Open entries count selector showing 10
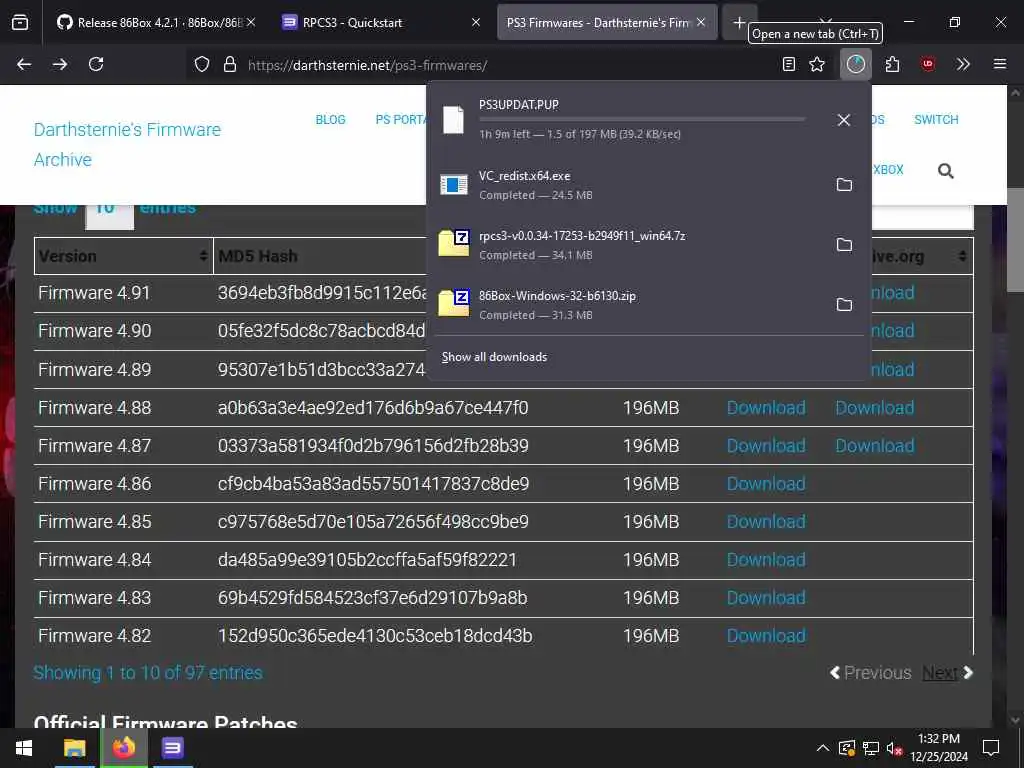 109,216
